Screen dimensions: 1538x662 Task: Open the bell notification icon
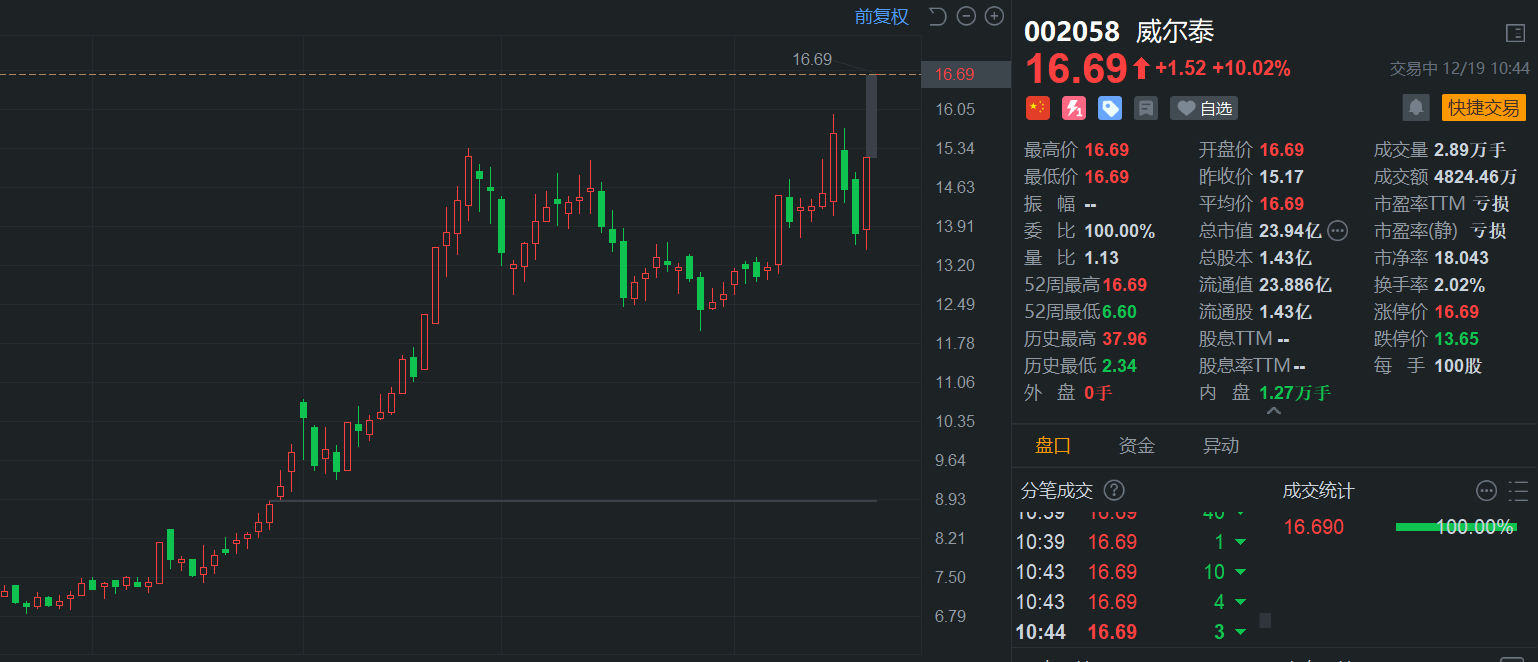1416,107
